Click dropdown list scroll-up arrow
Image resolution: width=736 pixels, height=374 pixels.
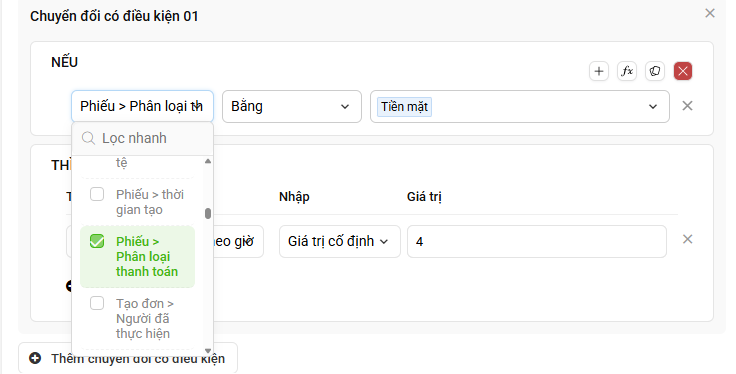pyautogui.click(x=207, y=161)
